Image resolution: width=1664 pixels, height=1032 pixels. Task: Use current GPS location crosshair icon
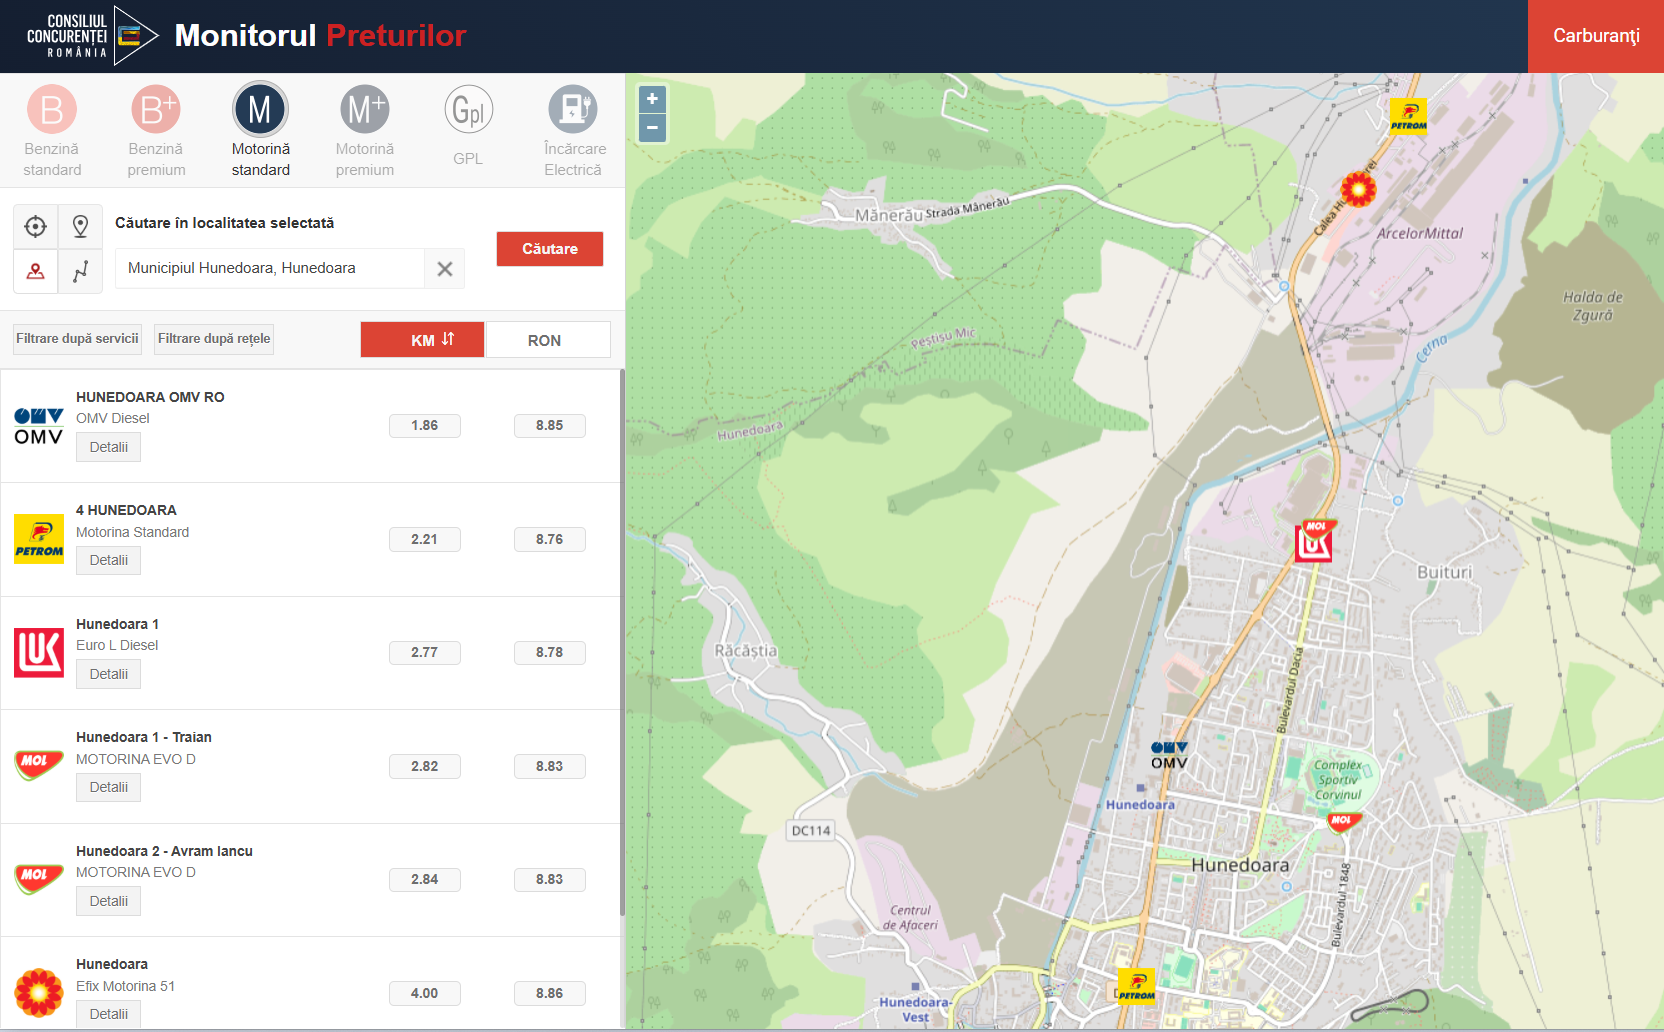(x=36, y=227)
